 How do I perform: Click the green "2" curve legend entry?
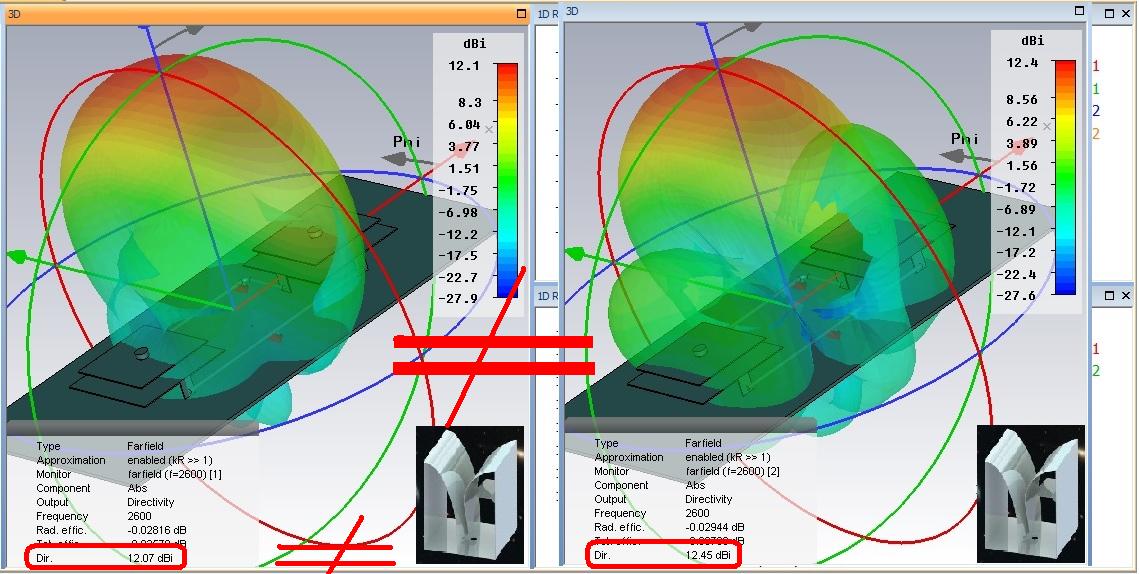click(1096, 371)
